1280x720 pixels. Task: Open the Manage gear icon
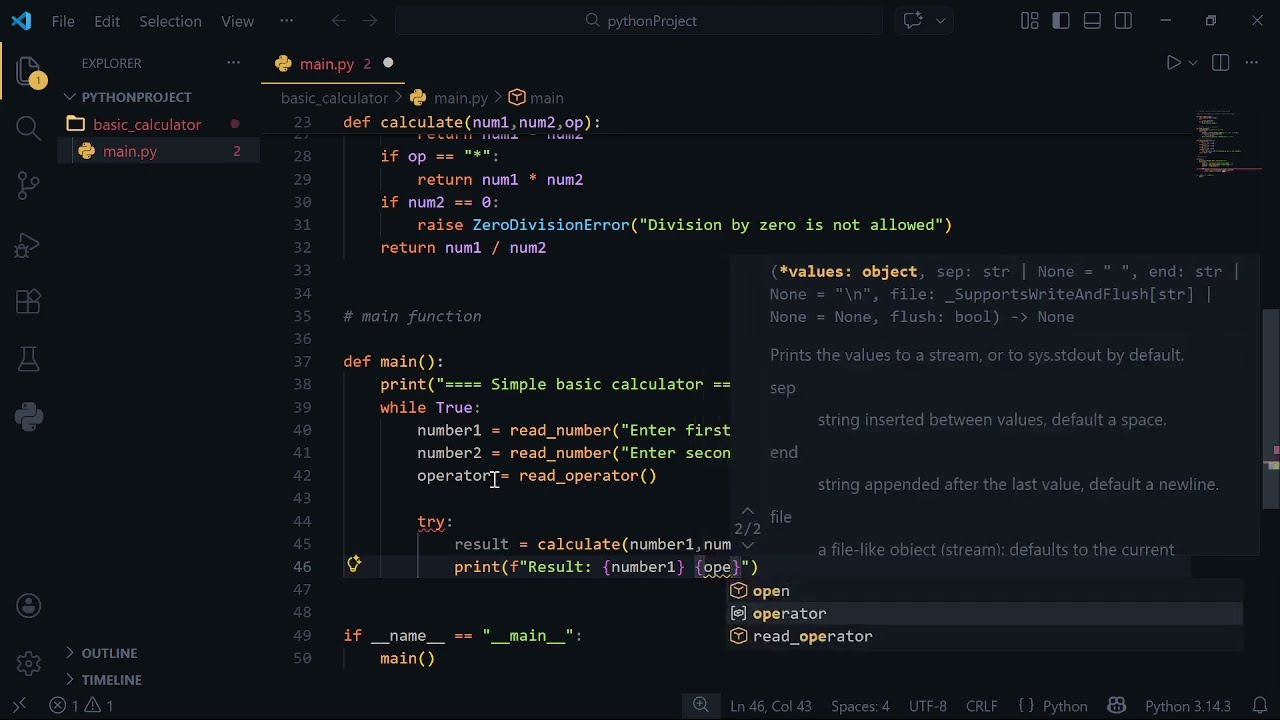(28, 662)
